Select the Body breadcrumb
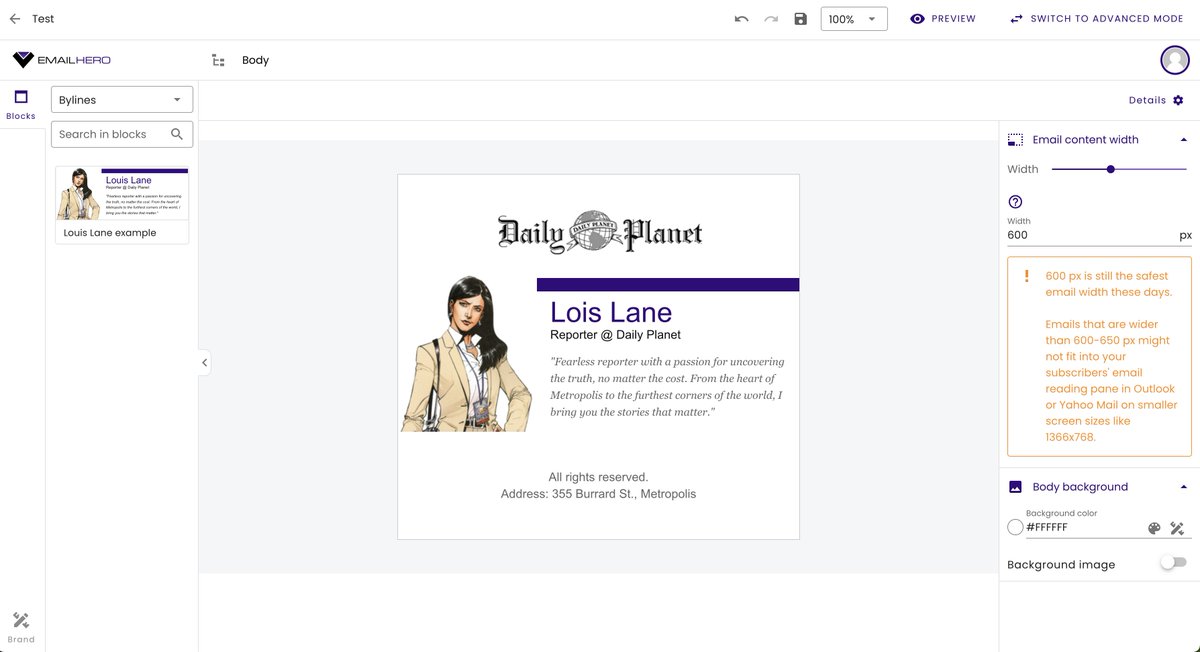Viewport: 1200px width, 652px height. 255,60
